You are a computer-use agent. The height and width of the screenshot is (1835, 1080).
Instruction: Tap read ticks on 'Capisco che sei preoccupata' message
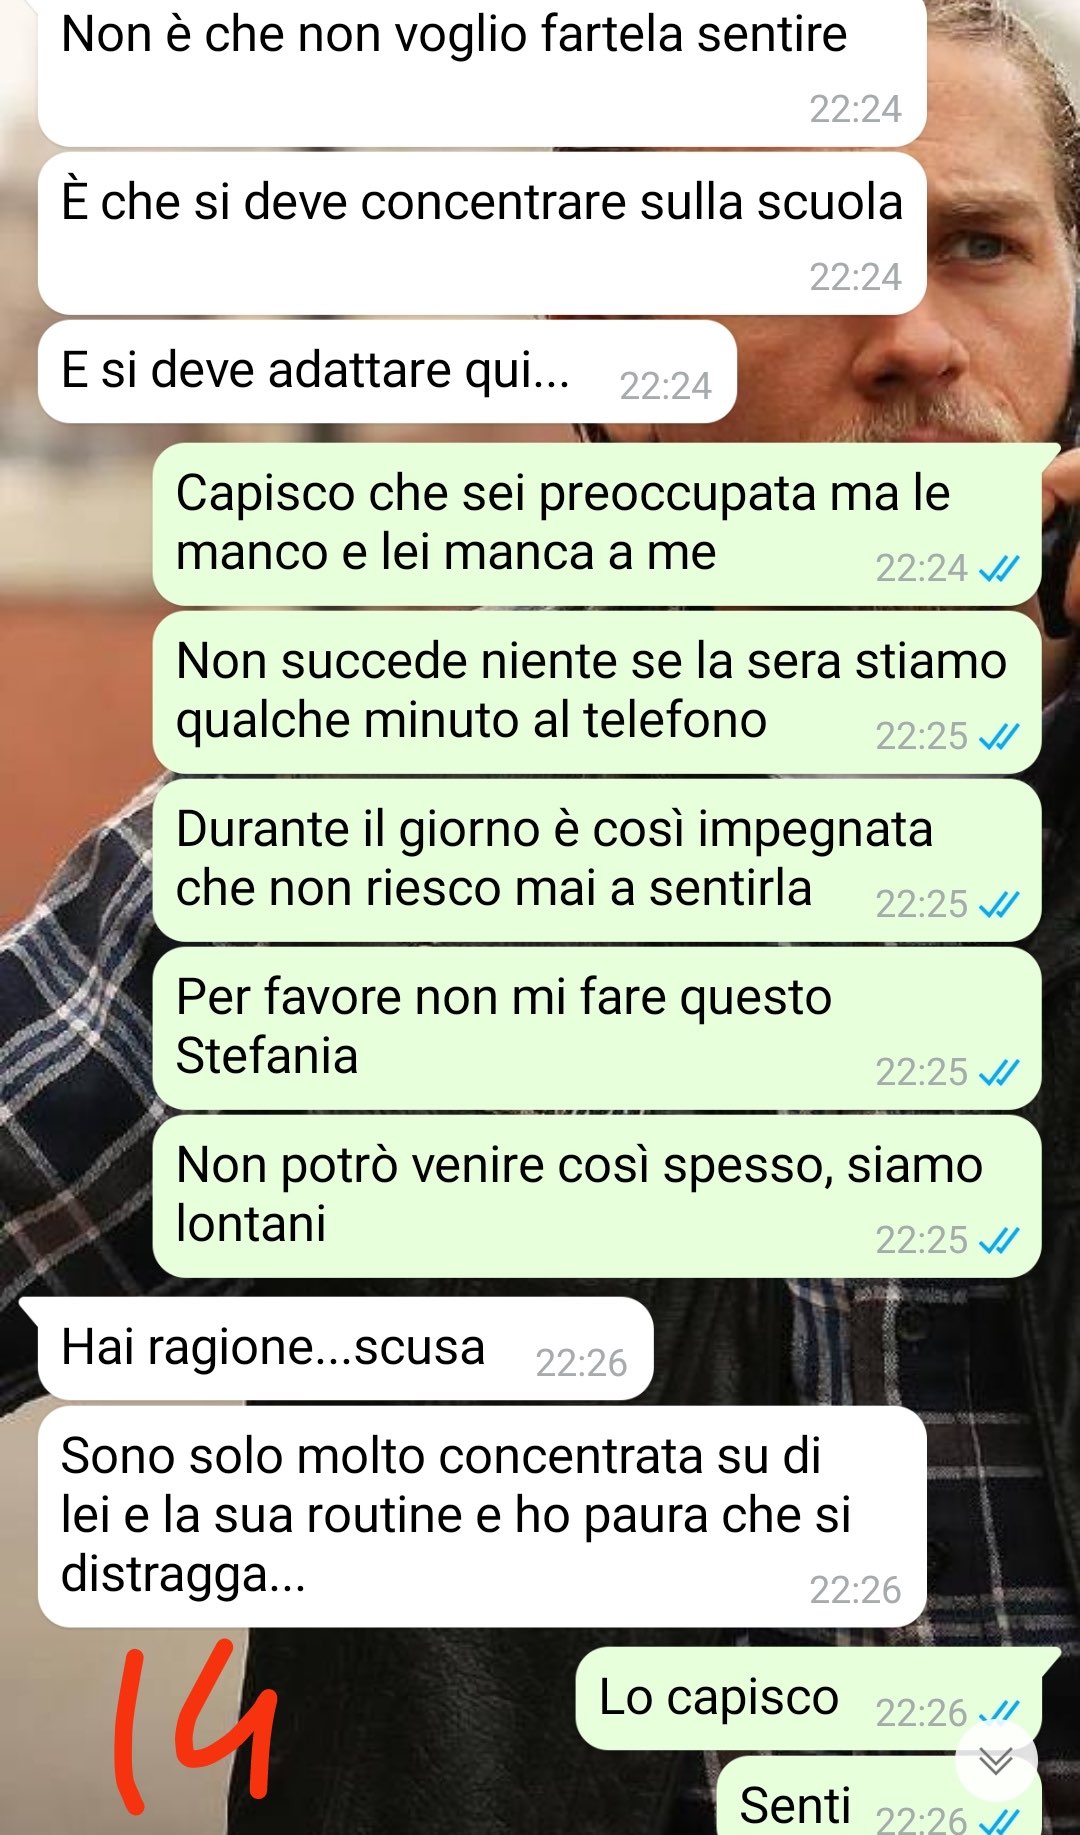tap(999, 568)
